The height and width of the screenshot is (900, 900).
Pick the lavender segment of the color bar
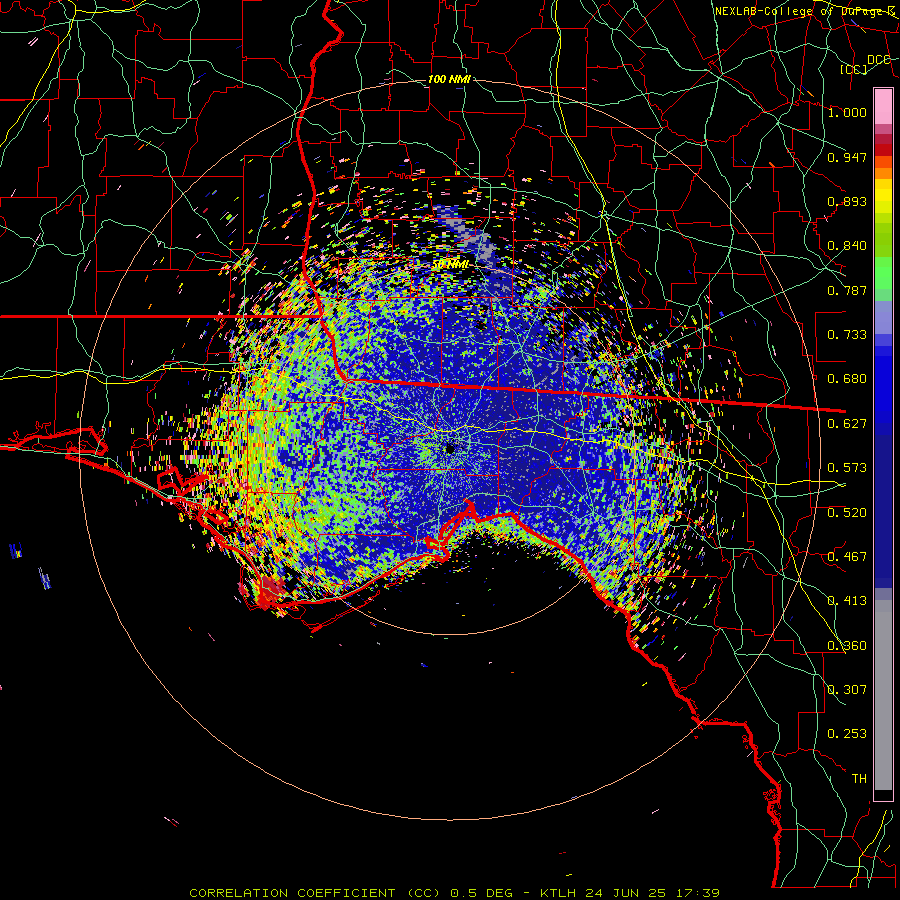coord(883,318)
